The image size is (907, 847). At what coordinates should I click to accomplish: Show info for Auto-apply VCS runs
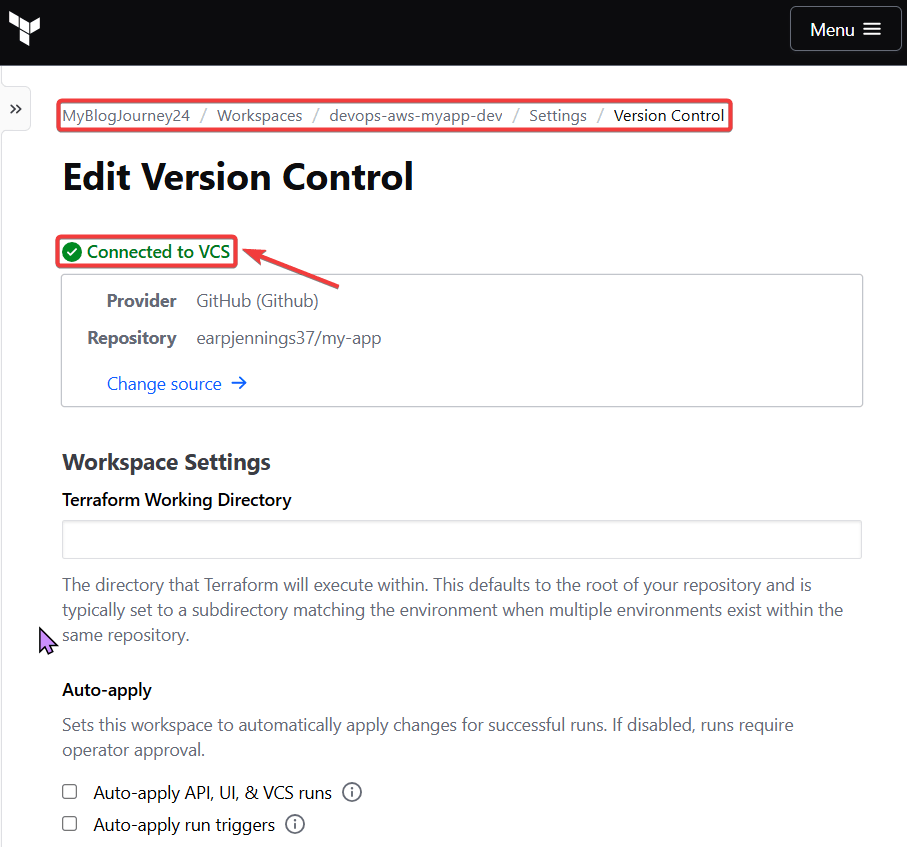(x=352, y=793)
